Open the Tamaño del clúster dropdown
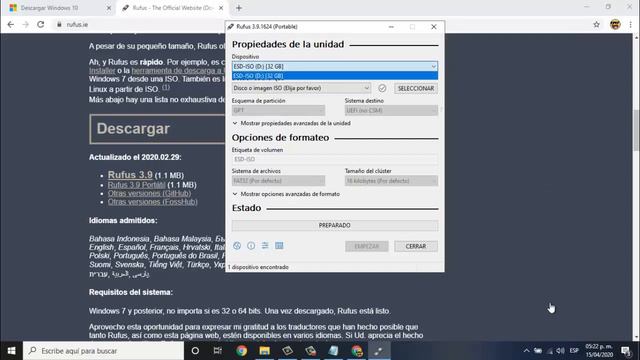640x360 pixels. pos(391,180)
